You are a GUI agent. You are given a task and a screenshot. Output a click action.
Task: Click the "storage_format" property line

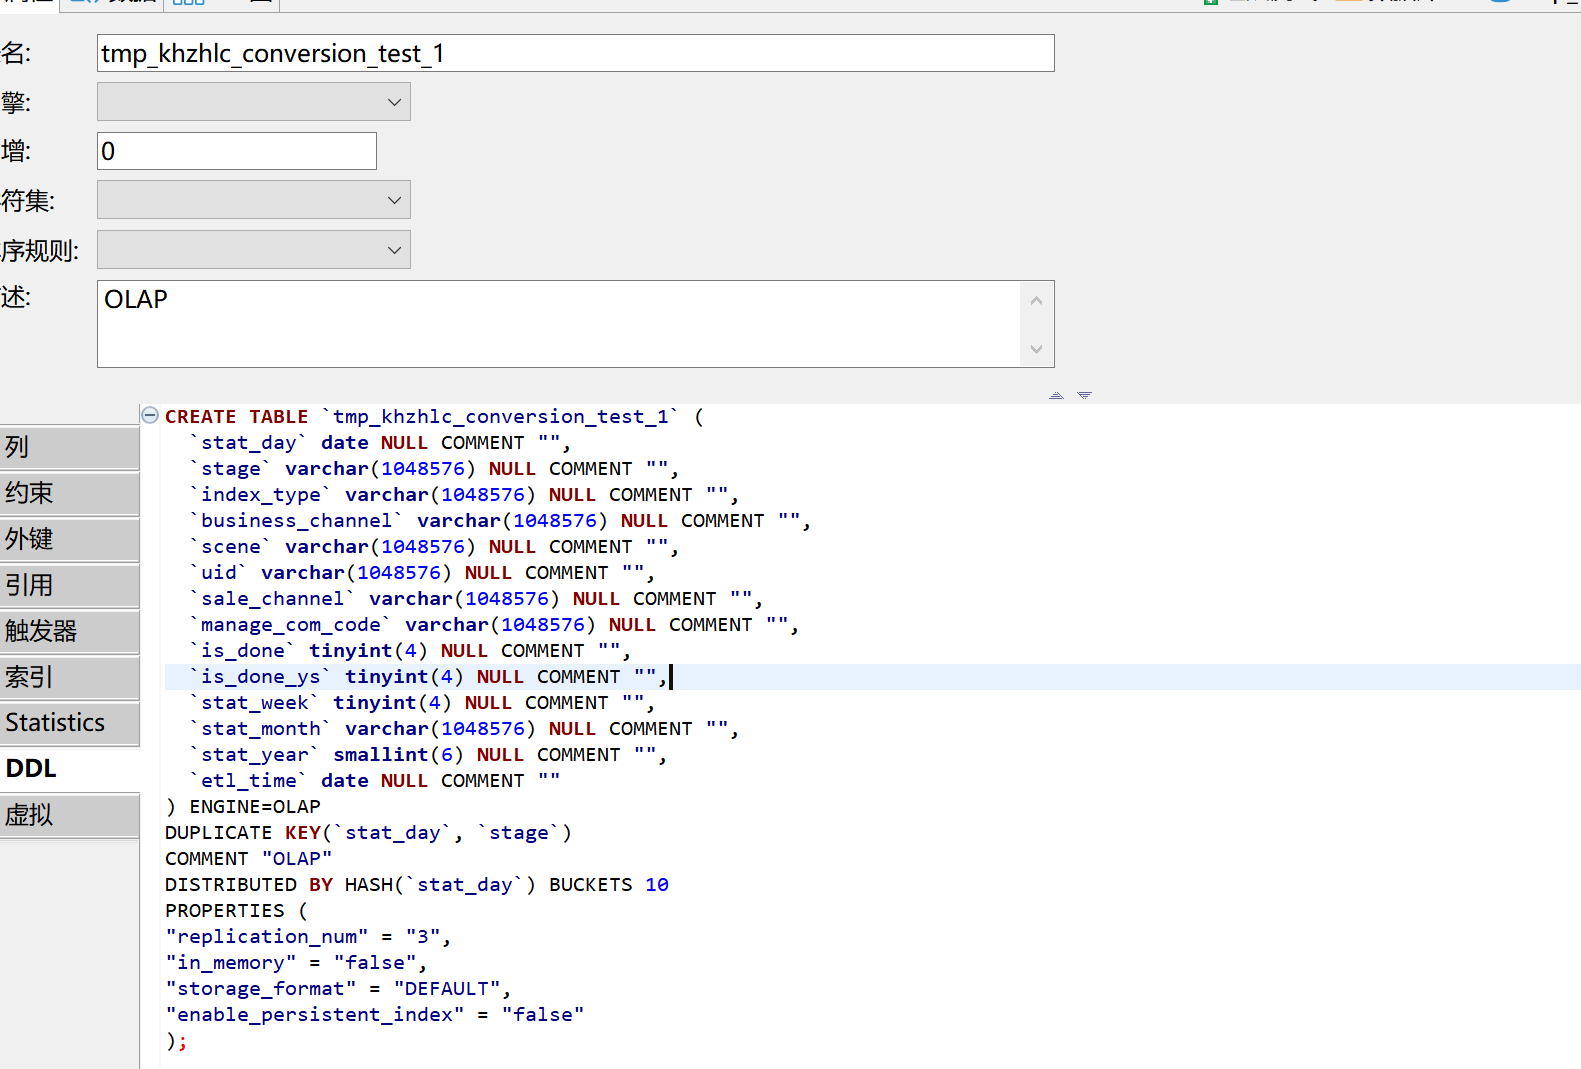(x=338, y=989)
